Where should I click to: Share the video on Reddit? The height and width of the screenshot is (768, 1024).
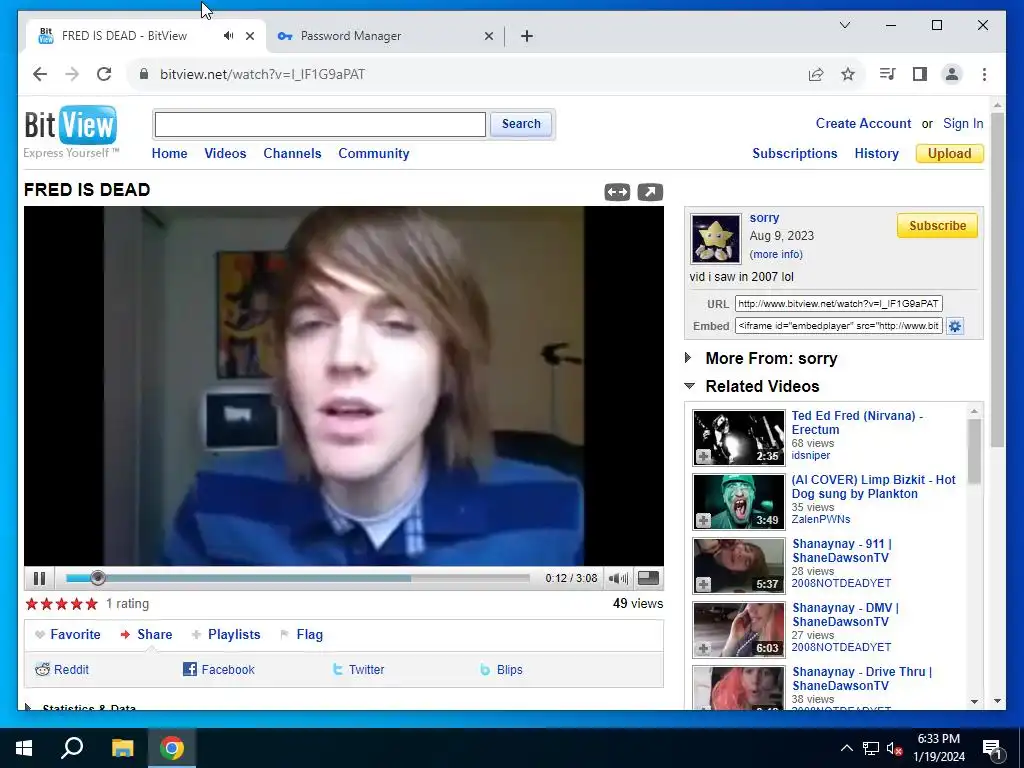tap(62, 669)
